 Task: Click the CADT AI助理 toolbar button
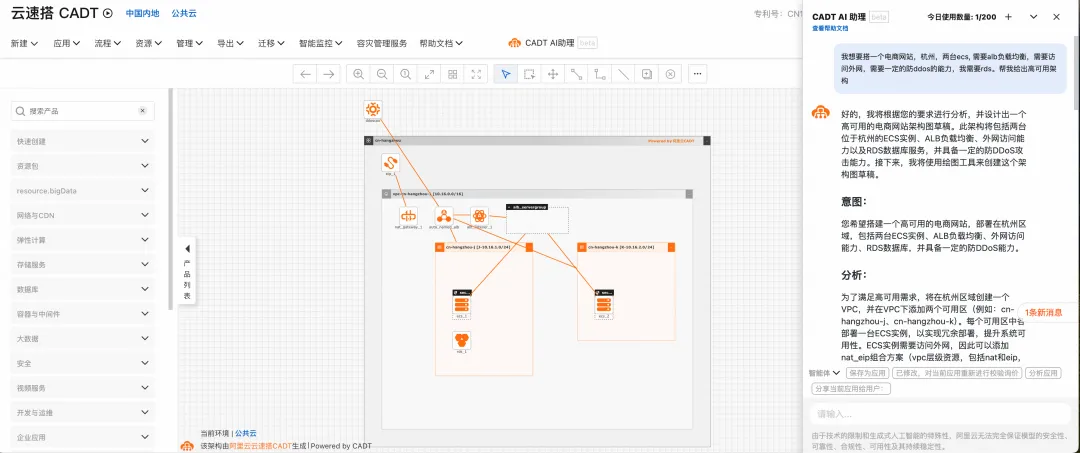[x=552, y=43]
